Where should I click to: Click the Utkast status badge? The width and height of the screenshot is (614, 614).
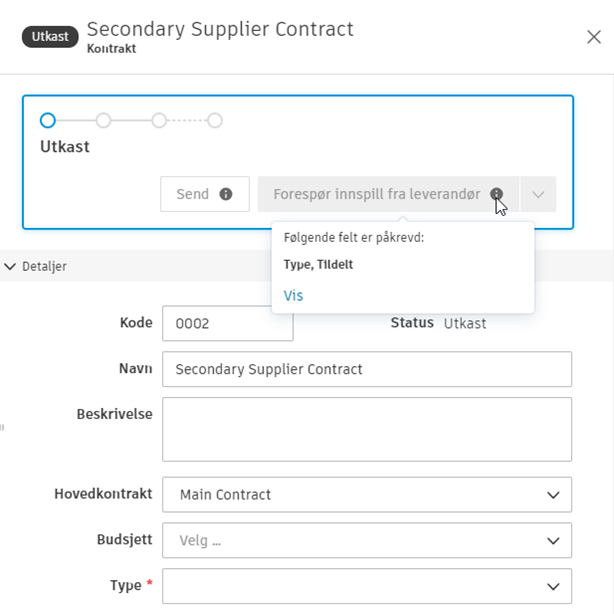pyautogui.click(x=50, y=38)
